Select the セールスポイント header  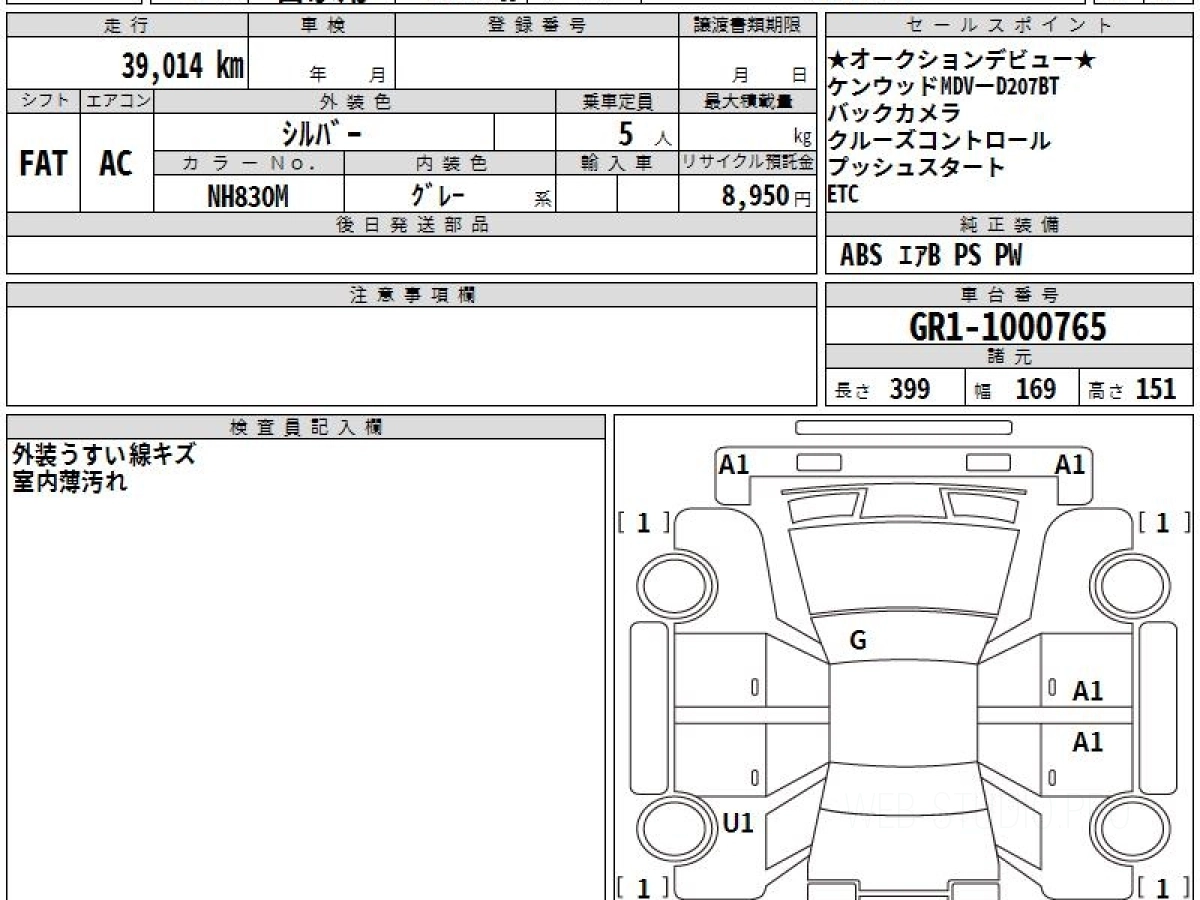[x=1010, y=26]
